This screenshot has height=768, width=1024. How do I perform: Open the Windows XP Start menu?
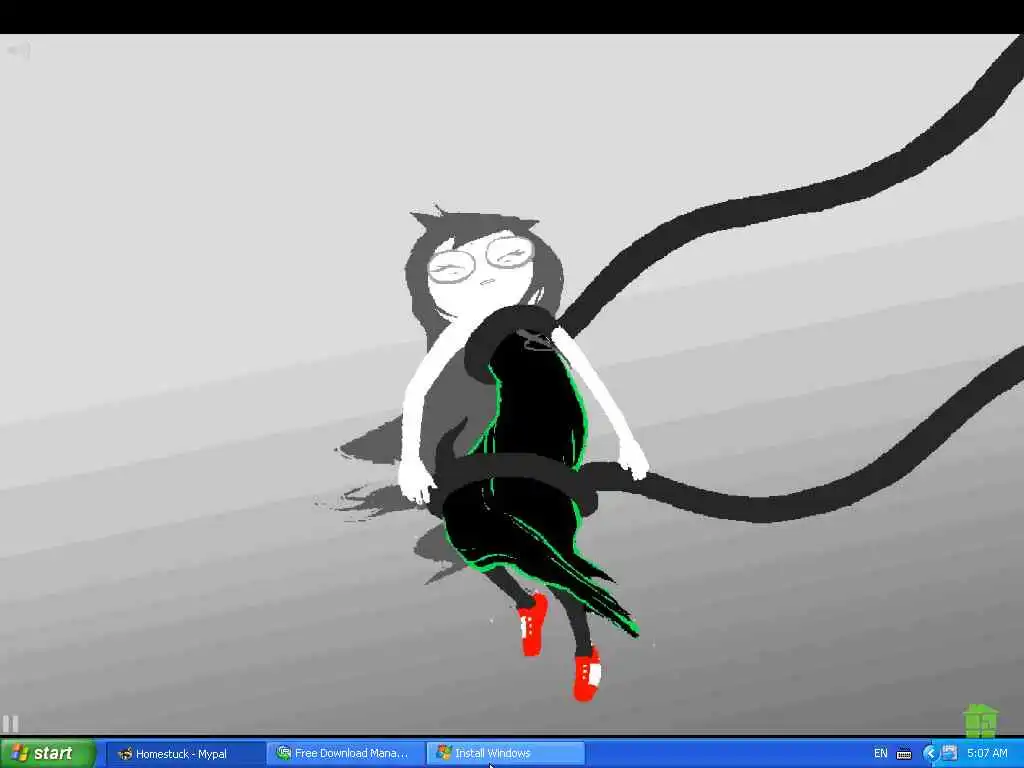point(48,753)
